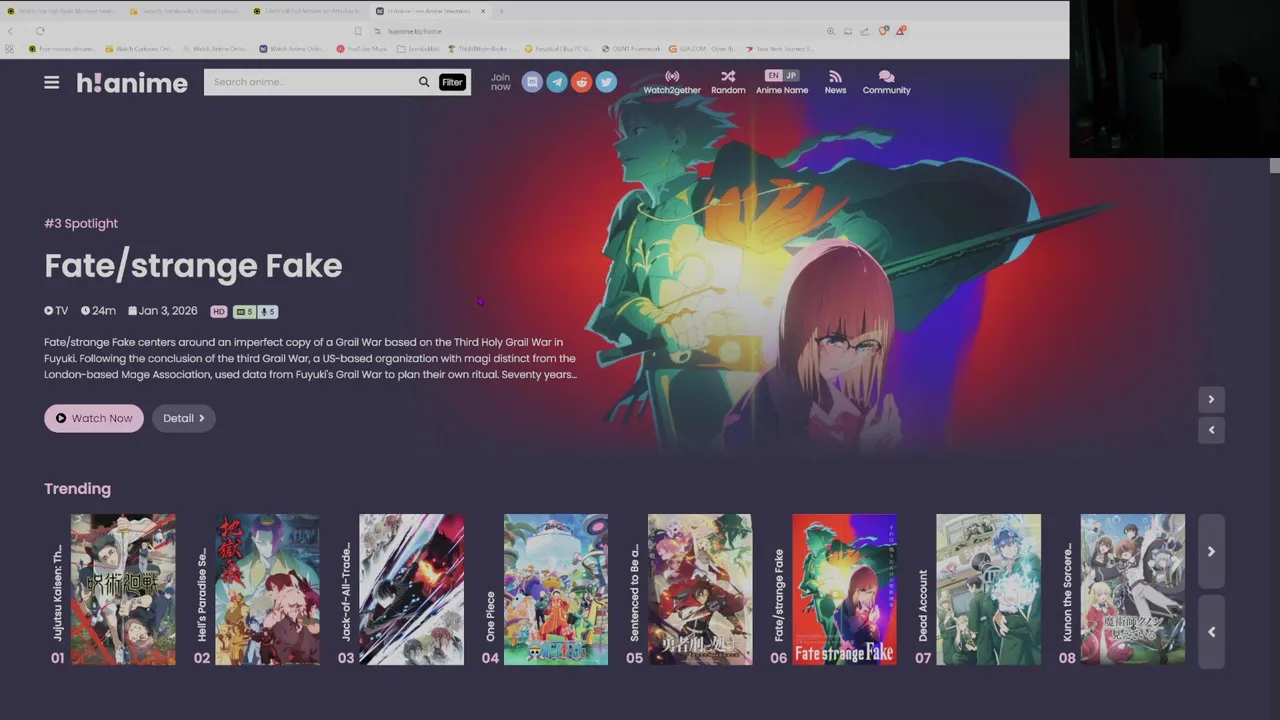This screenshot has width=1280, height=720.
Task: Open Kunon the Sorcerer trending poster
Action: click(x=1132, y=590)
